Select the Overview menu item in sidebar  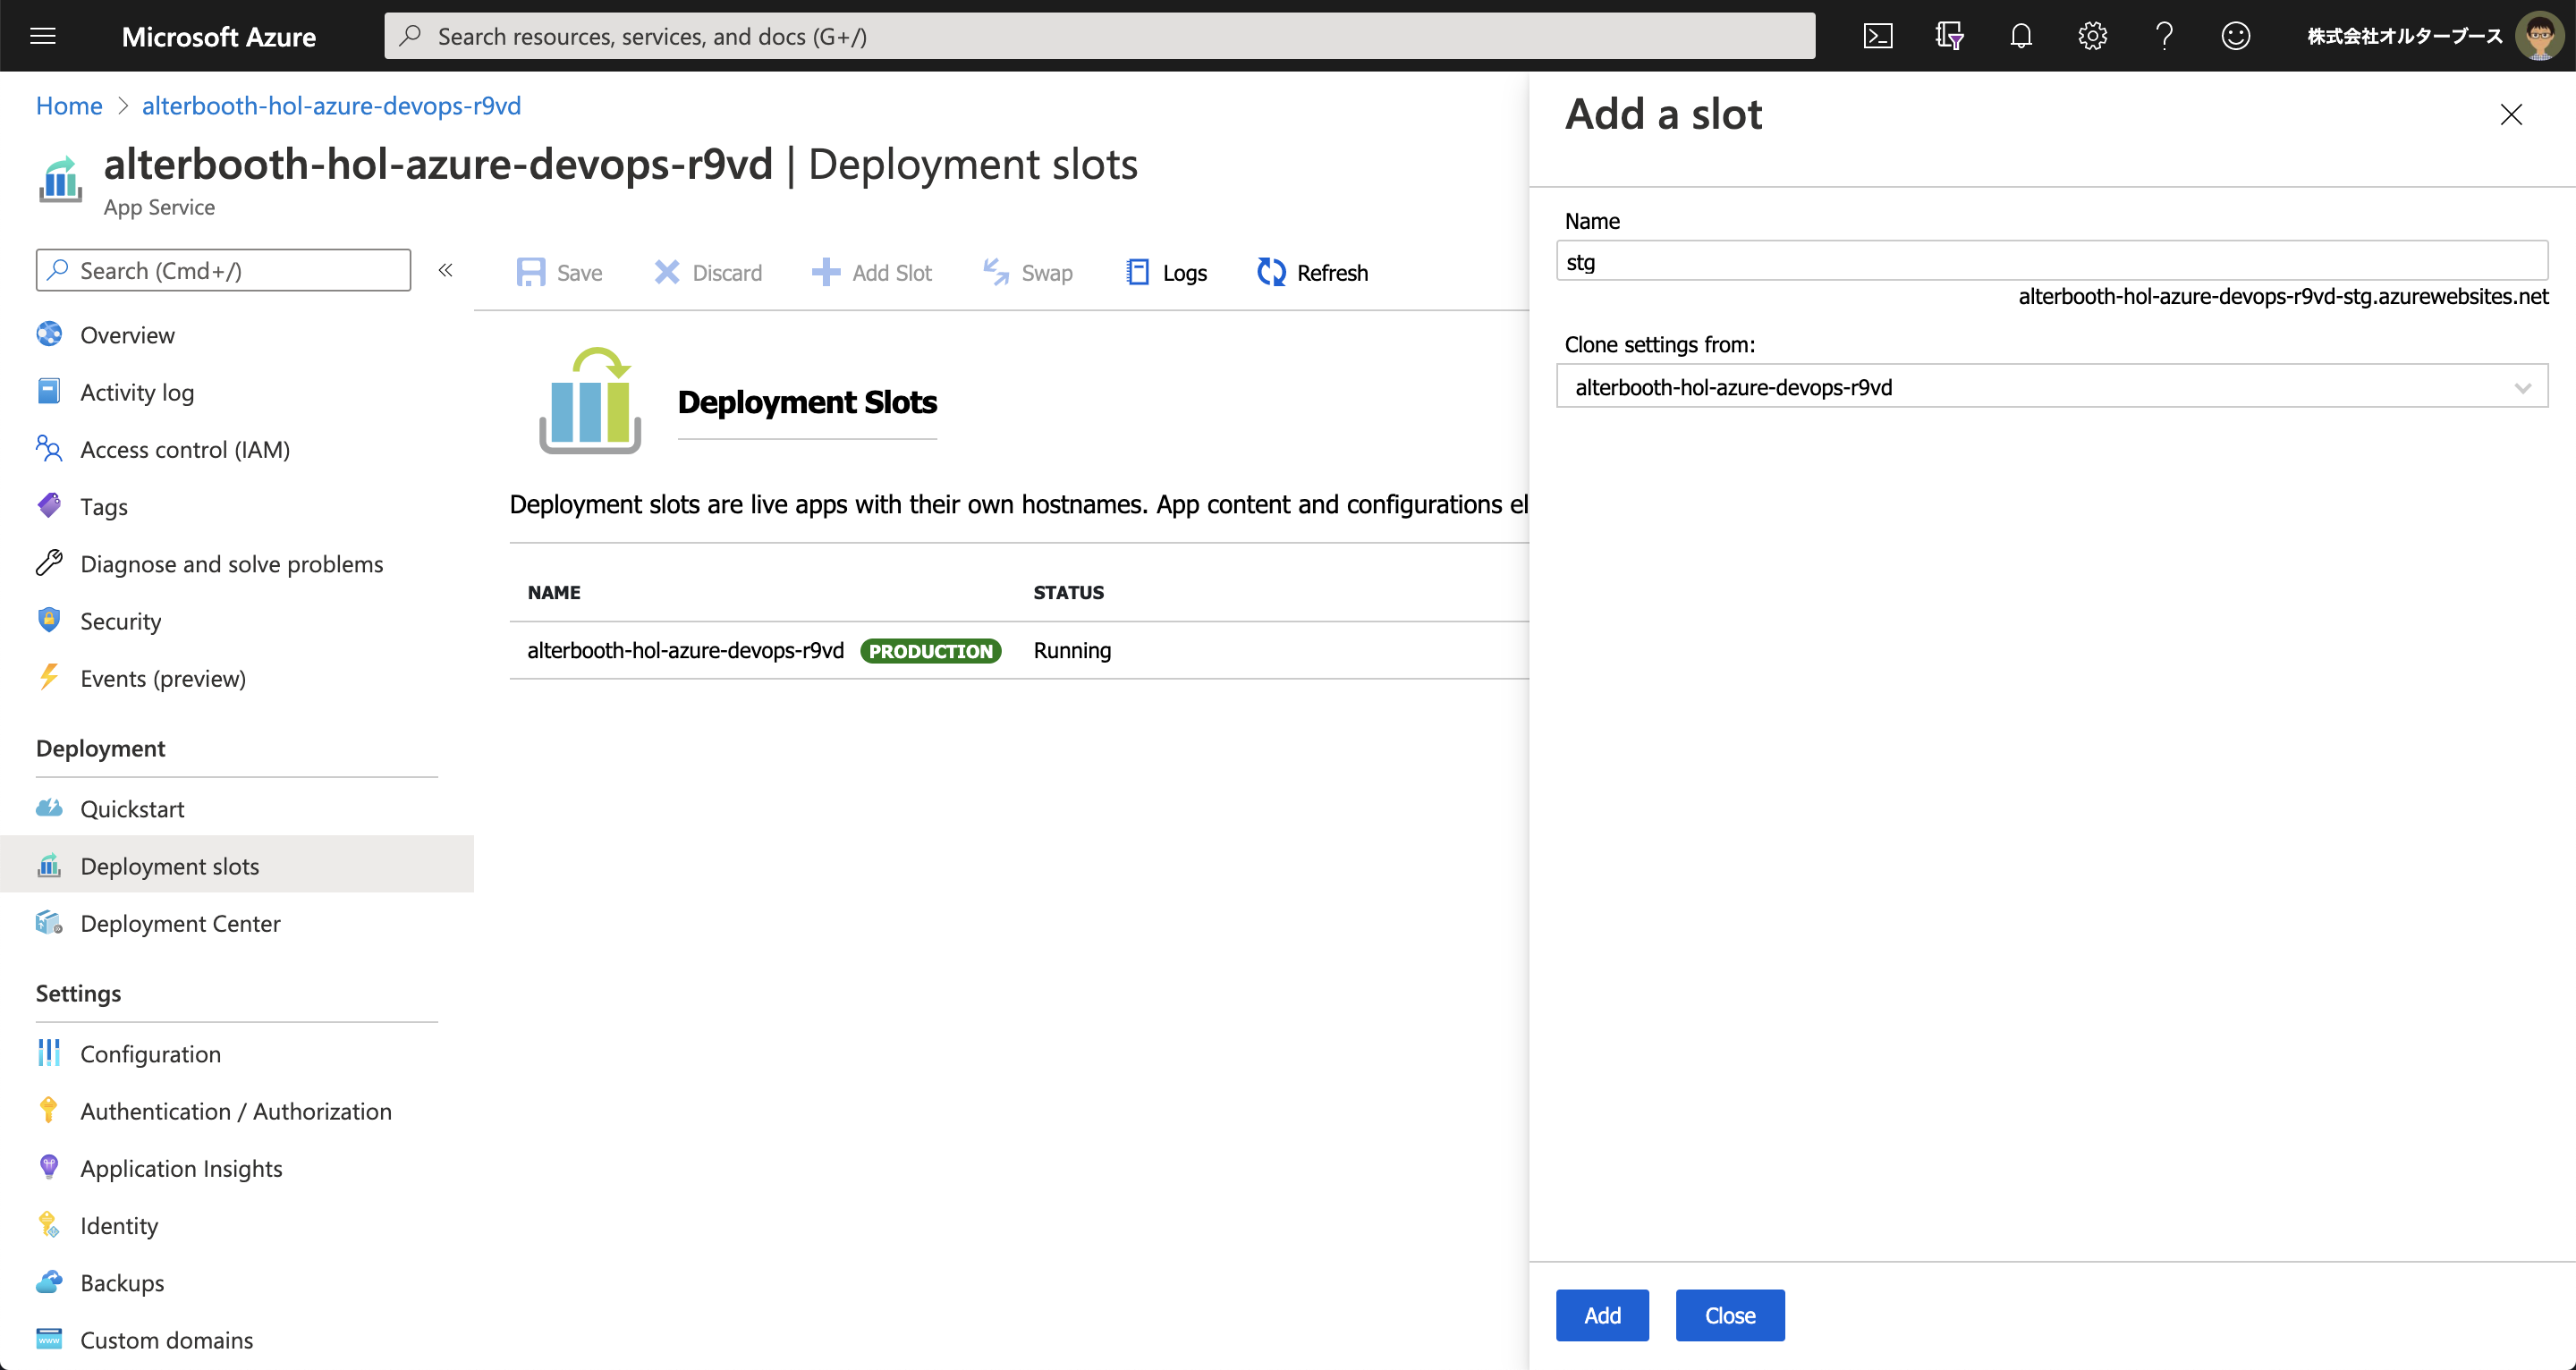coord(128,334)
